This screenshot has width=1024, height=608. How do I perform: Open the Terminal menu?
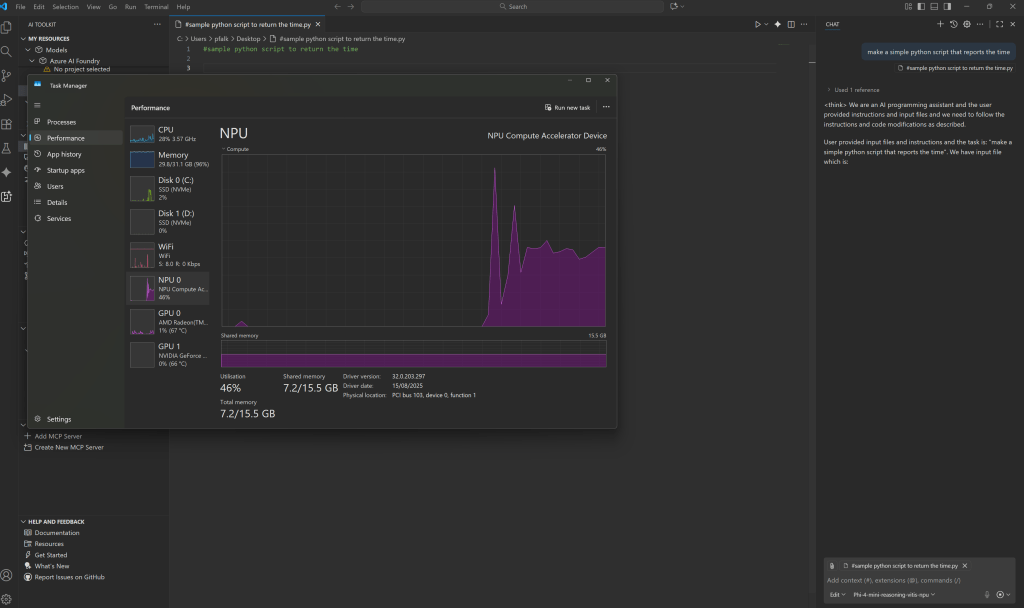tap(155, 6)
